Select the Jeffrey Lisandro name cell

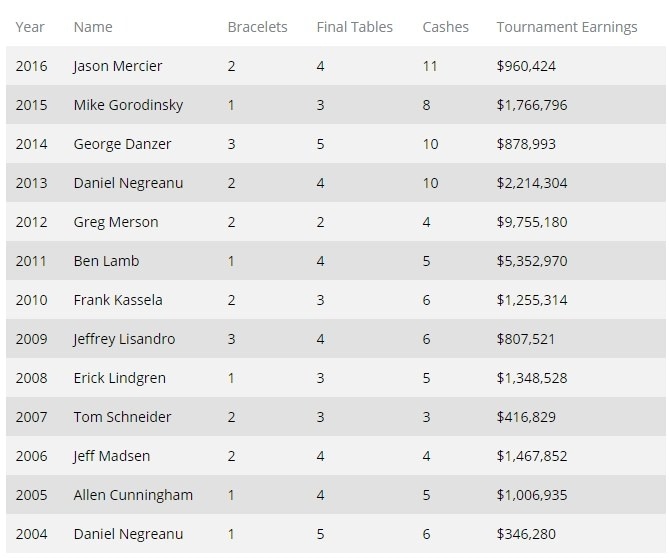click(x=124, y=339)
